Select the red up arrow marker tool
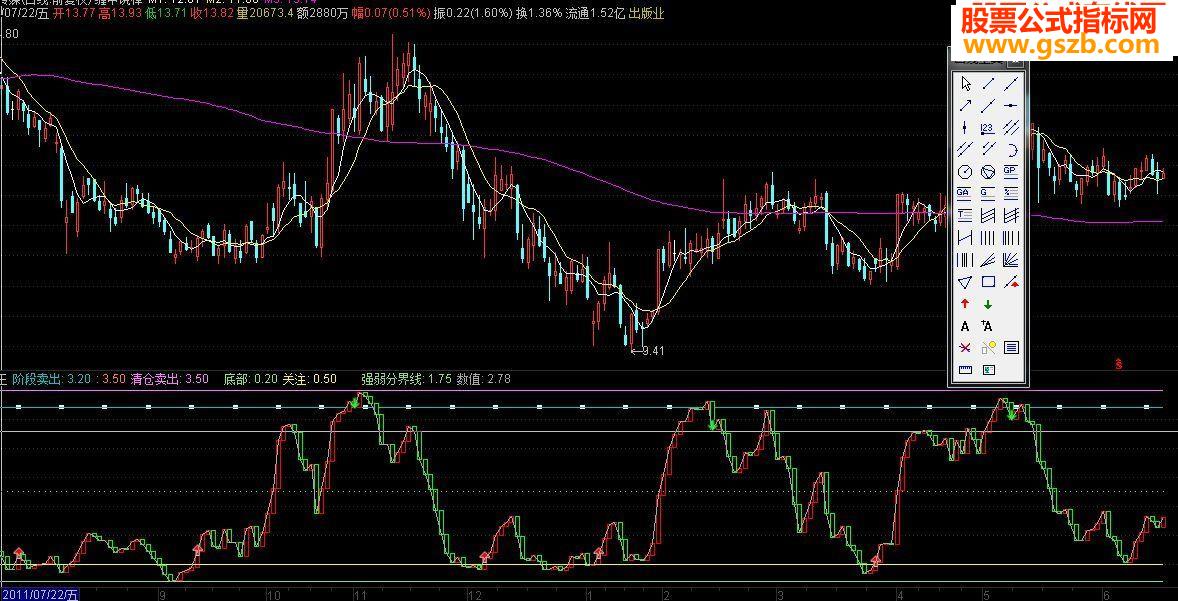The height and width of the screenshot is (601, 1178). click(965, 304)
